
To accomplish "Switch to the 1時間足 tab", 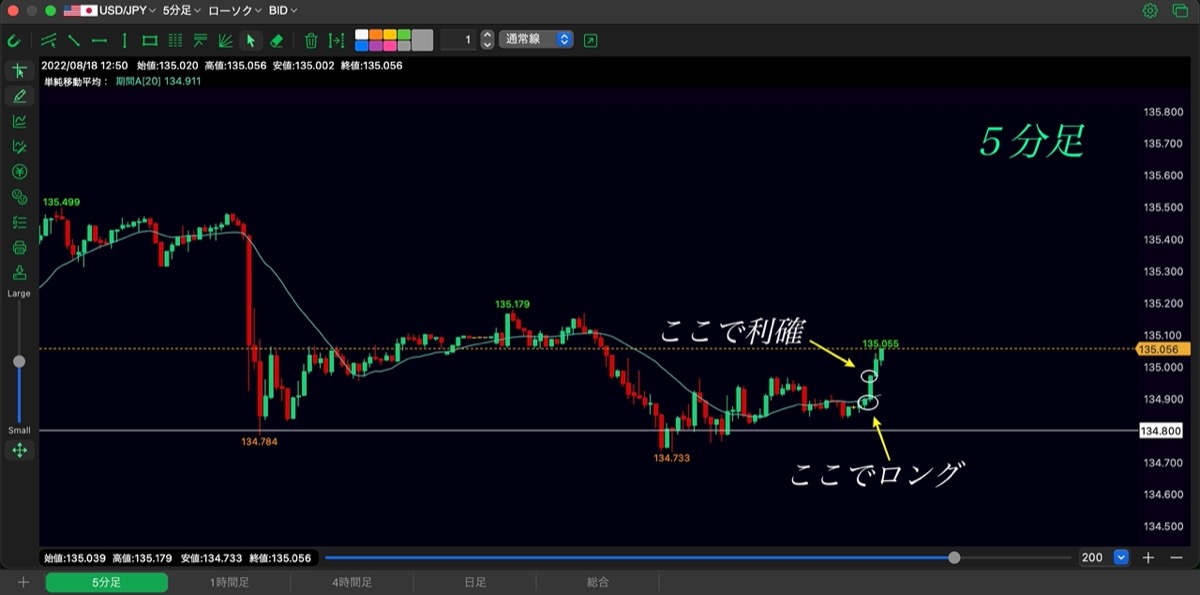I will [x=230, y=582].
